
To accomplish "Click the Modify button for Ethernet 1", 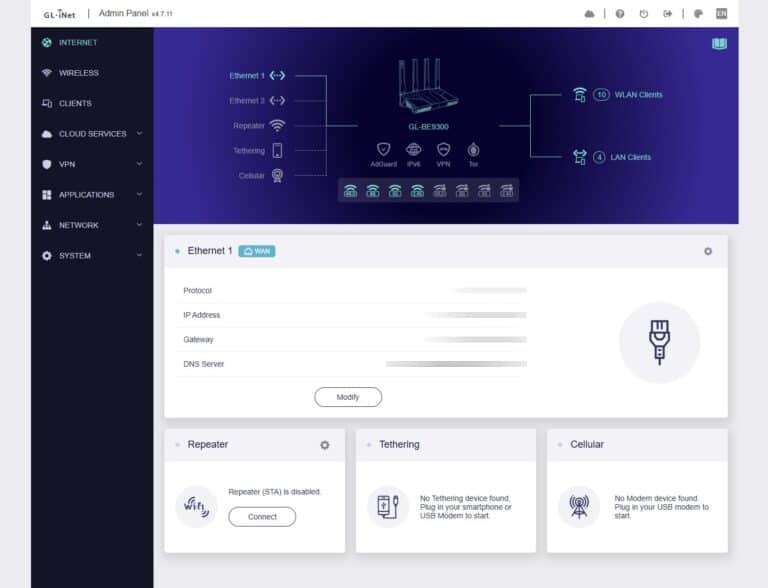I will 348,397.
